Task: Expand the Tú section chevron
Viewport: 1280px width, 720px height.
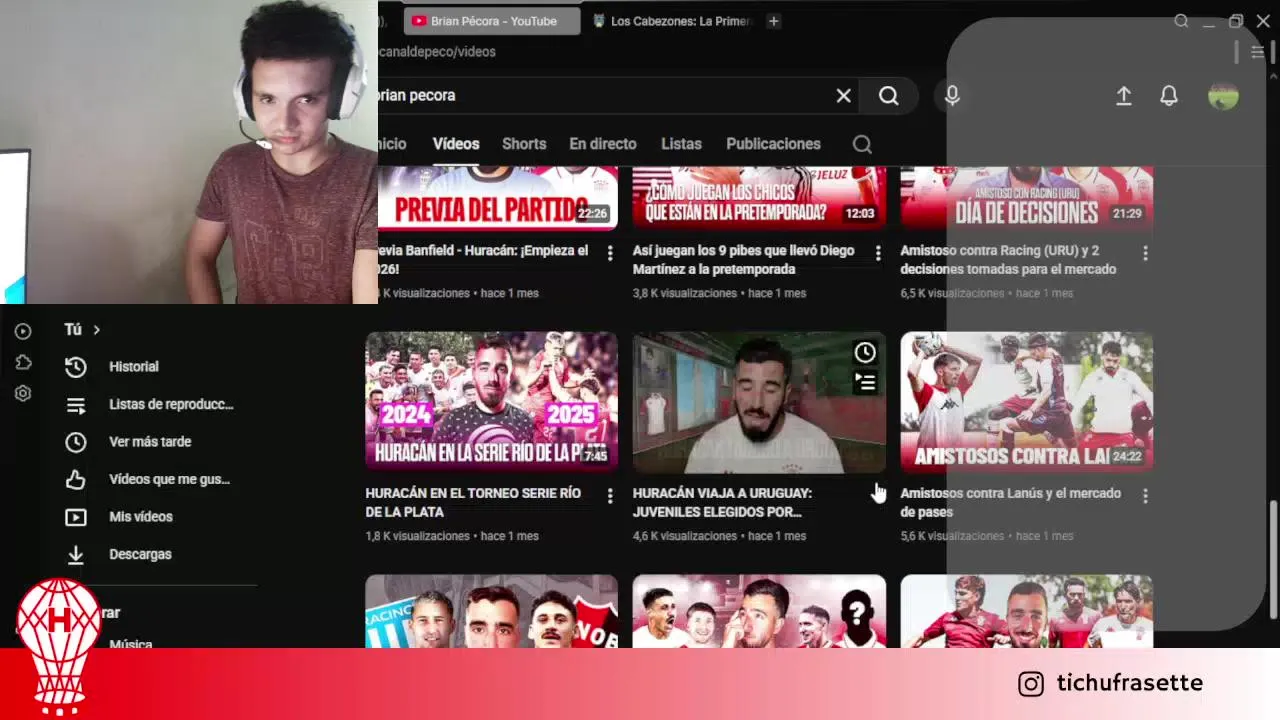Action: tap(96, 330)
